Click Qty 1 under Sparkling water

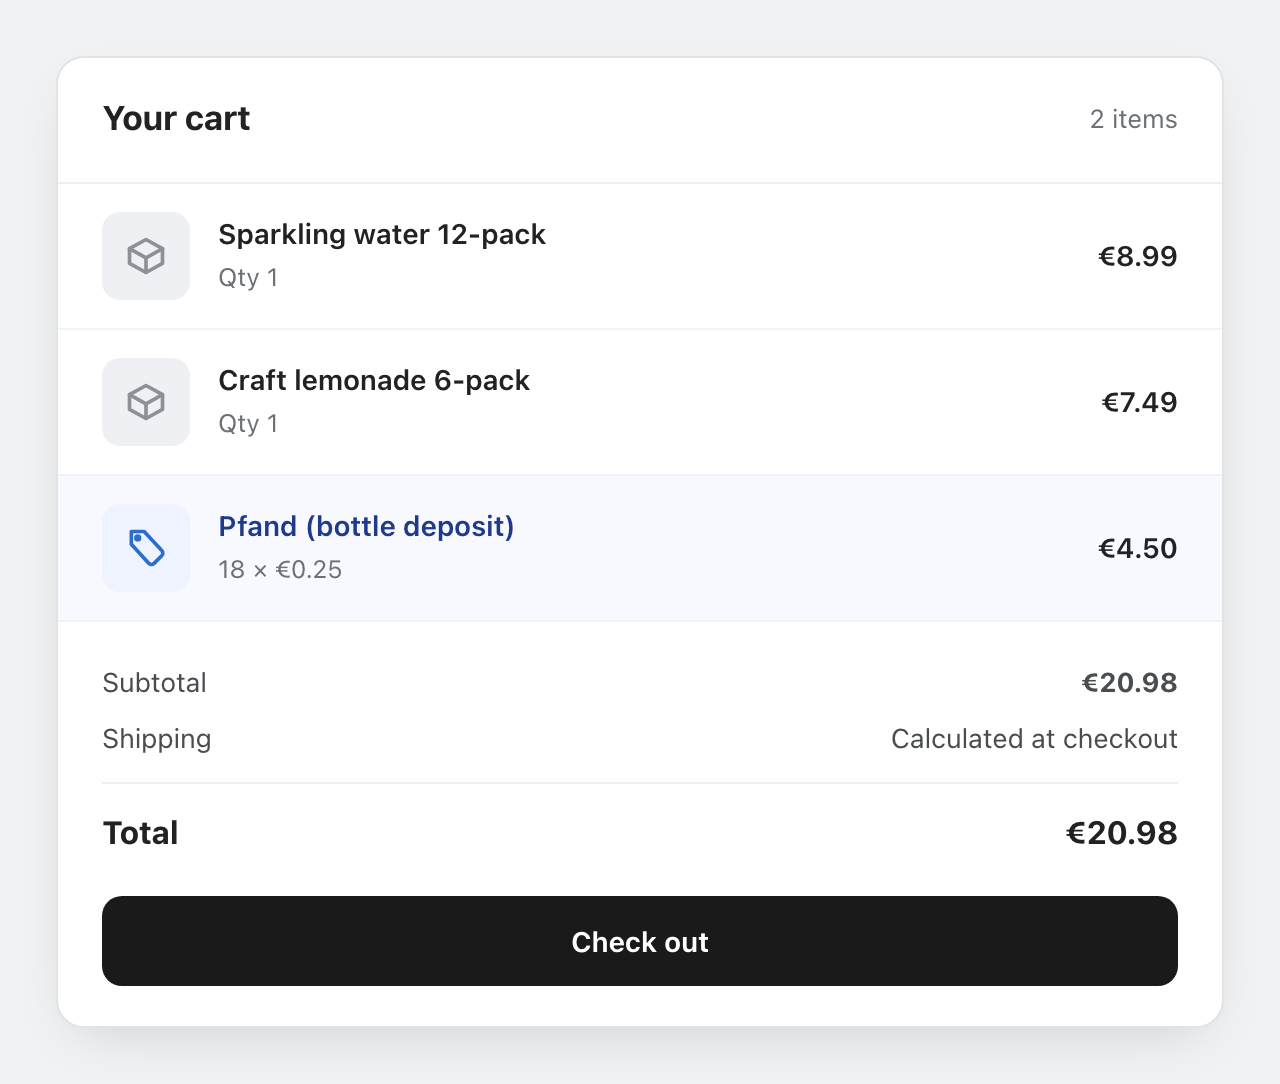(248, 278)
